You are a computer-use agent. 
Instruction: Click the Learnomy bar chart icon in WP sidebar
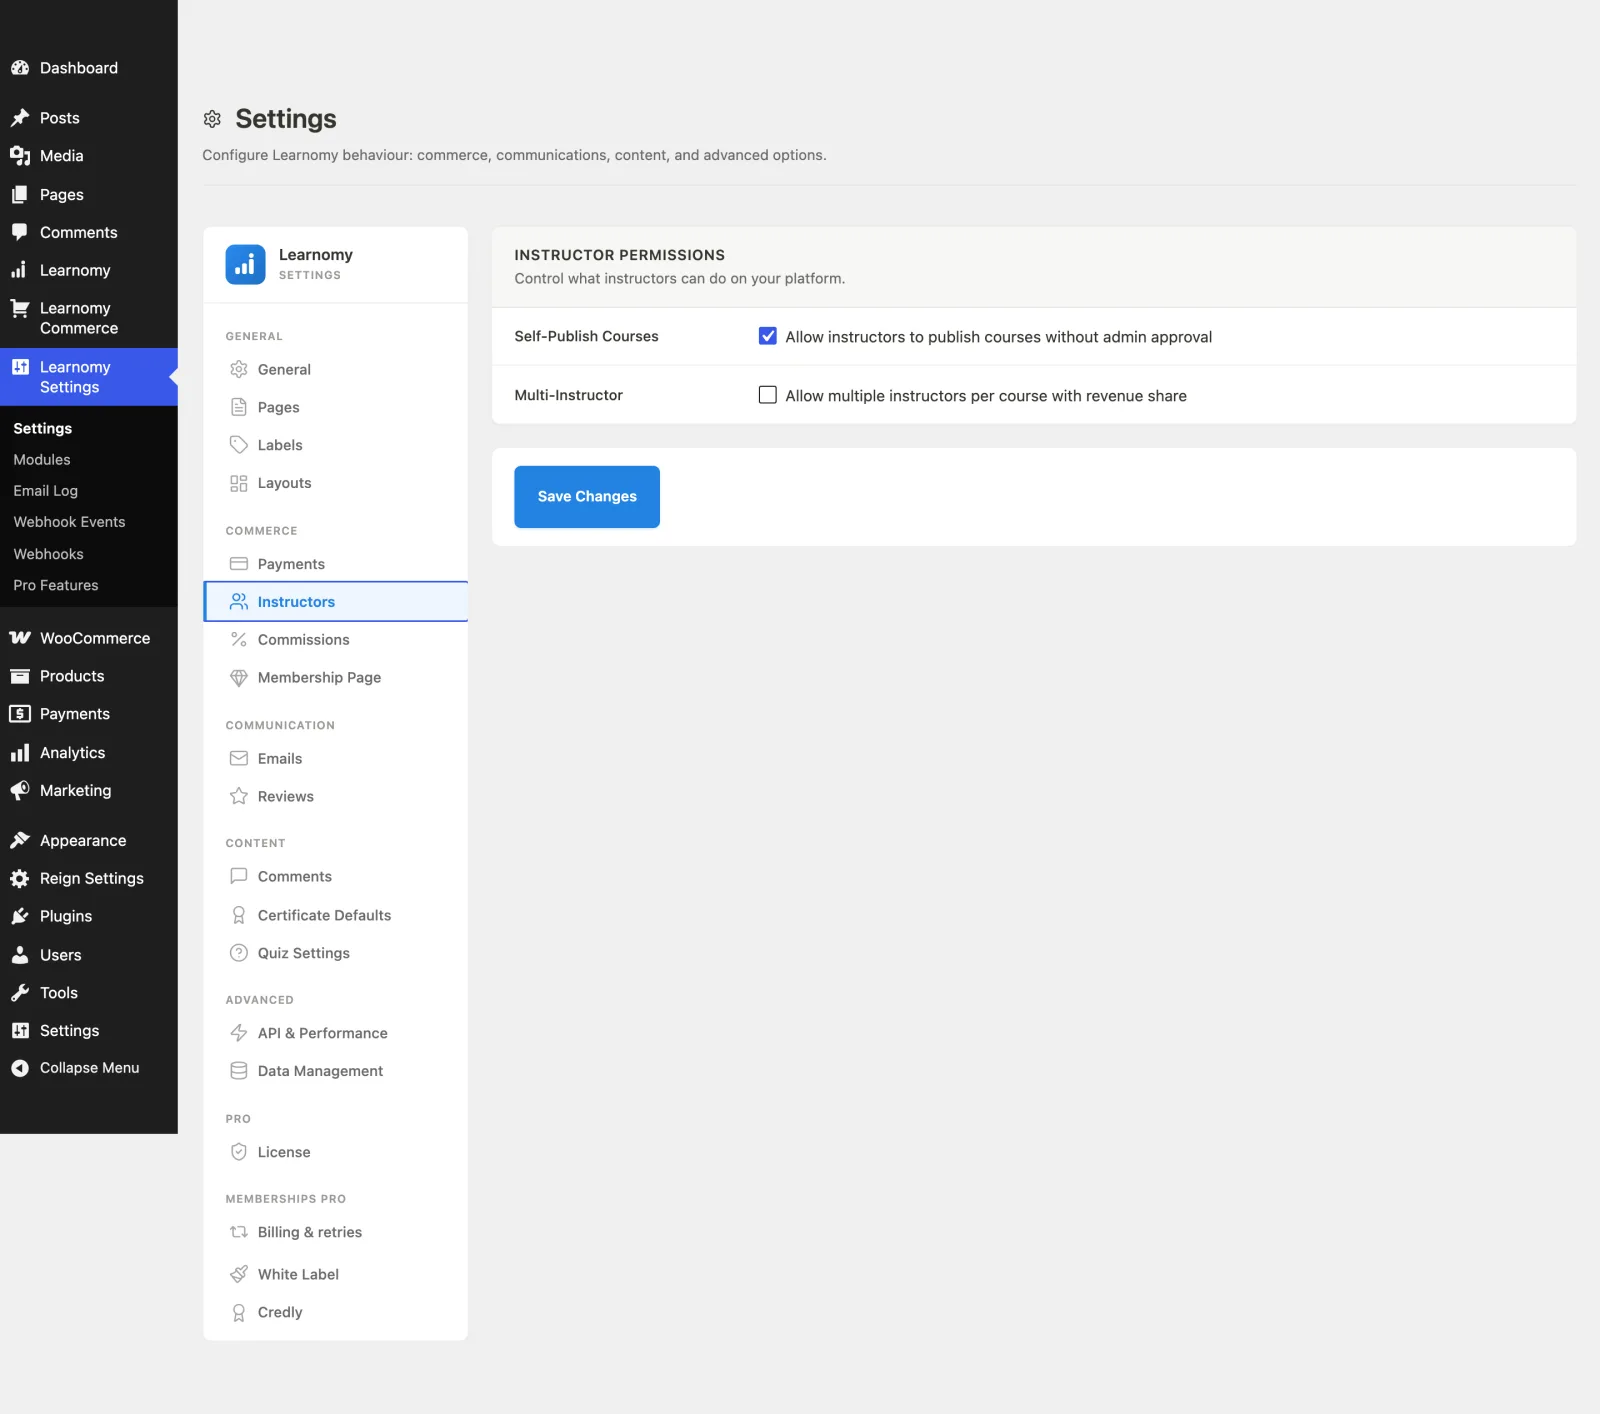point(20,270)
